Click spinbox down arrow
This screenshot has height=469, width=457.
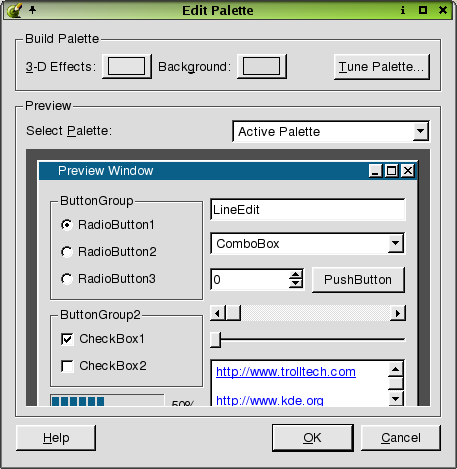[x=296, y=283]
